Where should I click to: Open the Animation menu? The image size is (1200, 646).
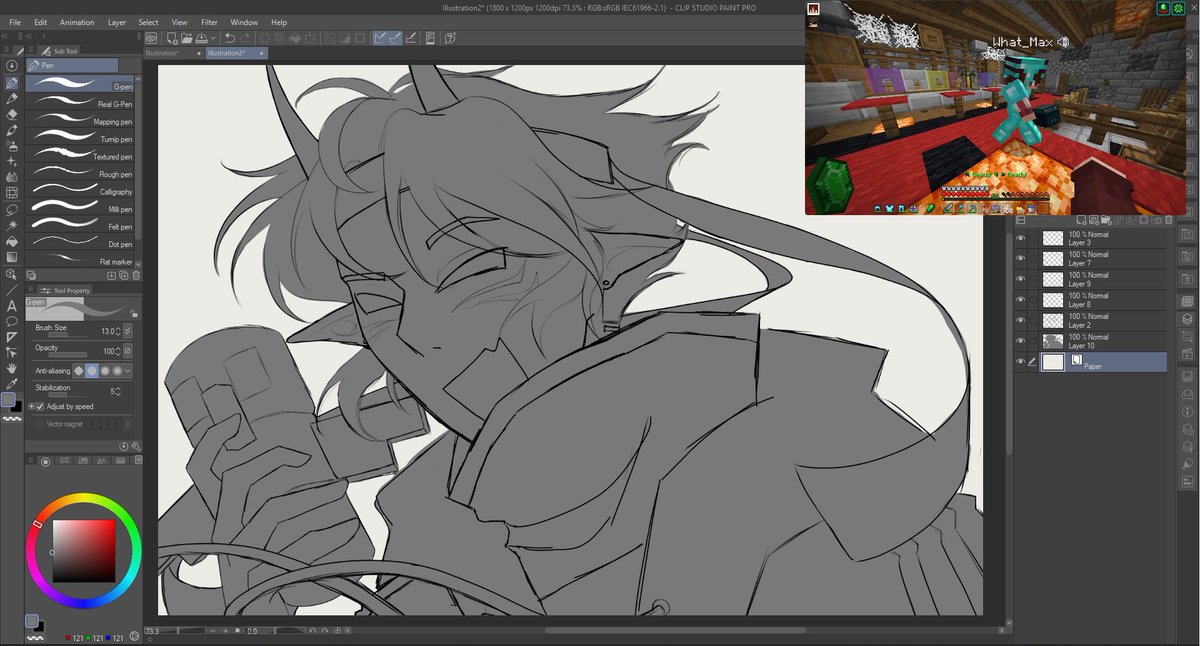tap(77, 22)
